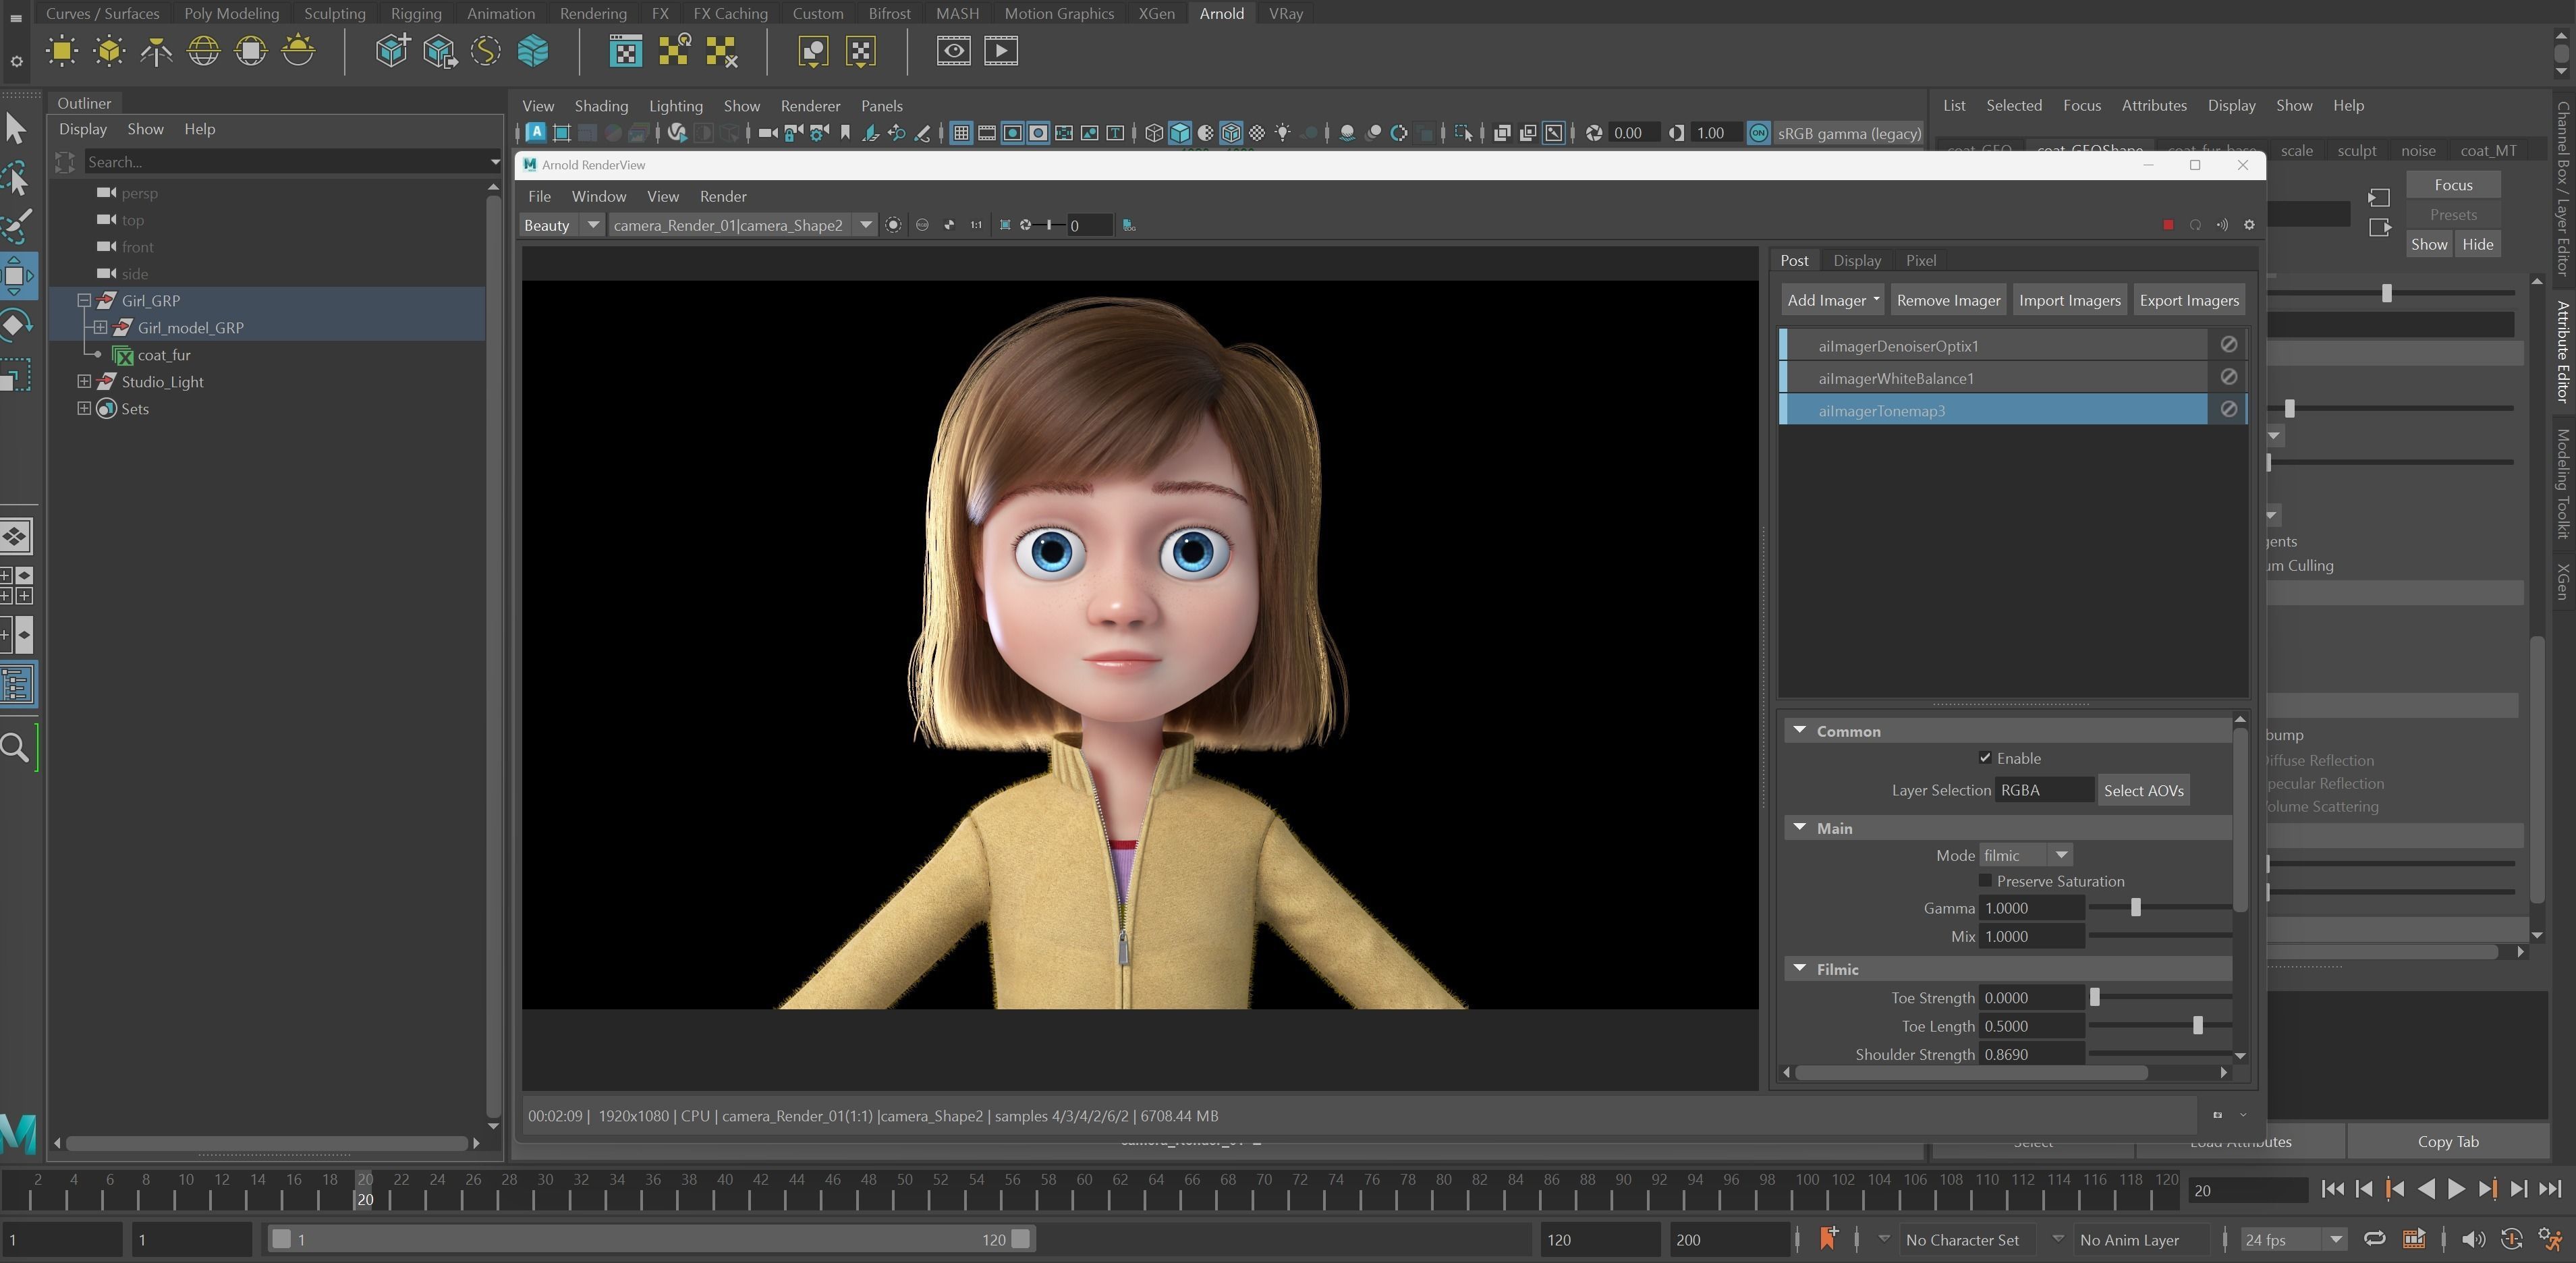2576x1263 pixels.
Task: Switch to the Display tab in RenderView
Action: pos(1857,260)
